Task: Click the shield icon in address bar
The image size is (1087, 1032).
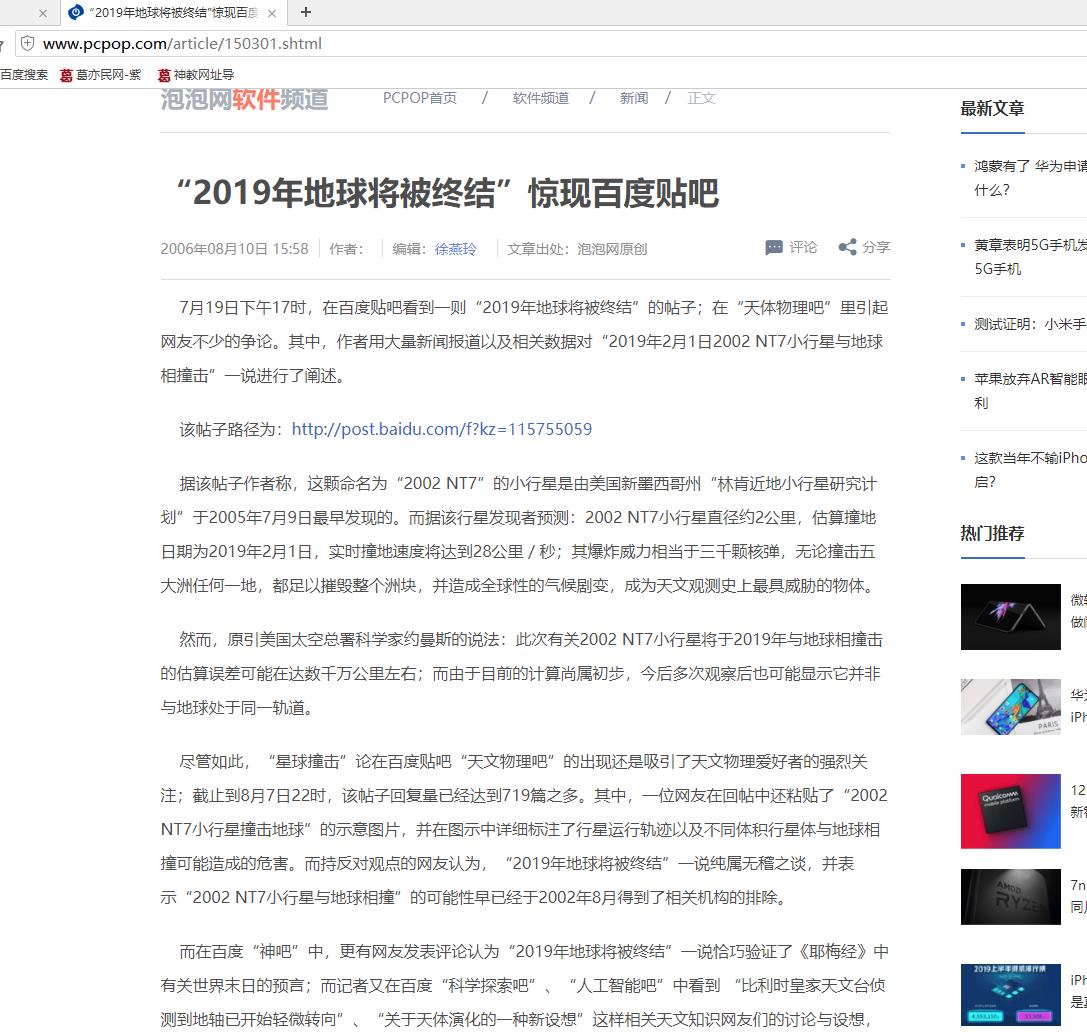Action: (28, 44)
